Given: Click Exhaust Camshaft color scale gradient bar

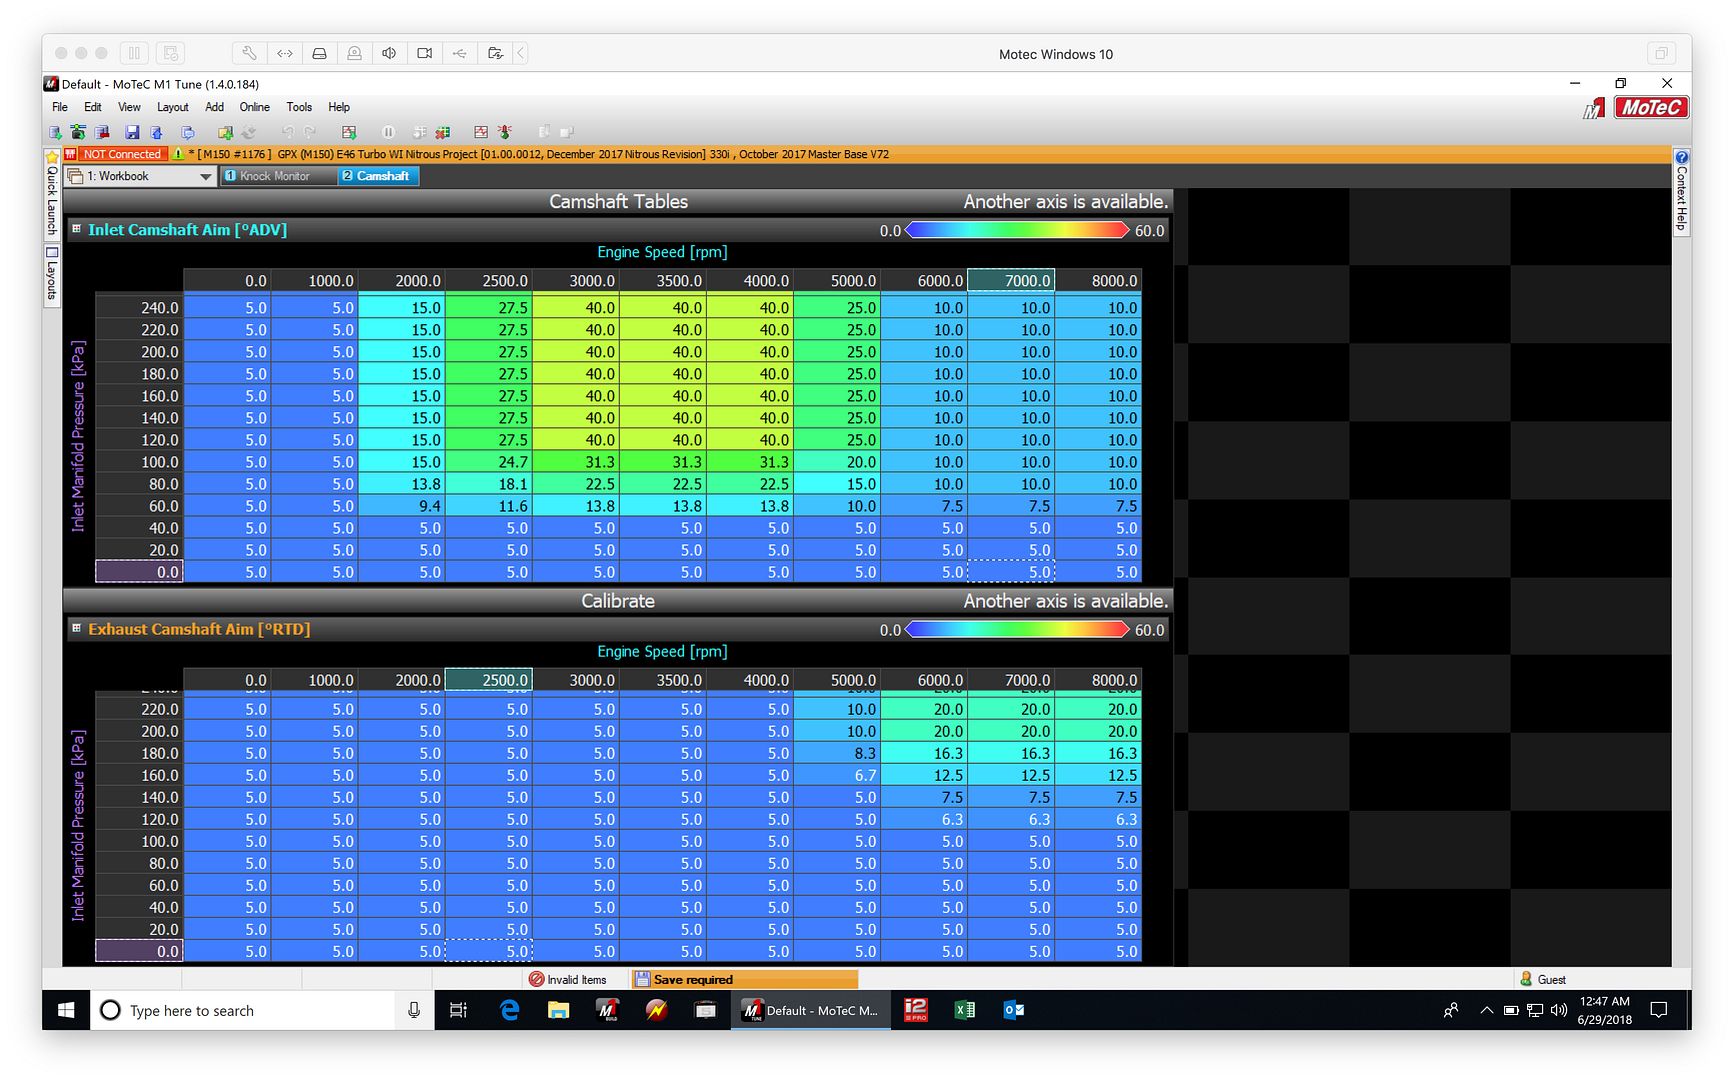Looking at the screenshot, I should coord(1016,630).
